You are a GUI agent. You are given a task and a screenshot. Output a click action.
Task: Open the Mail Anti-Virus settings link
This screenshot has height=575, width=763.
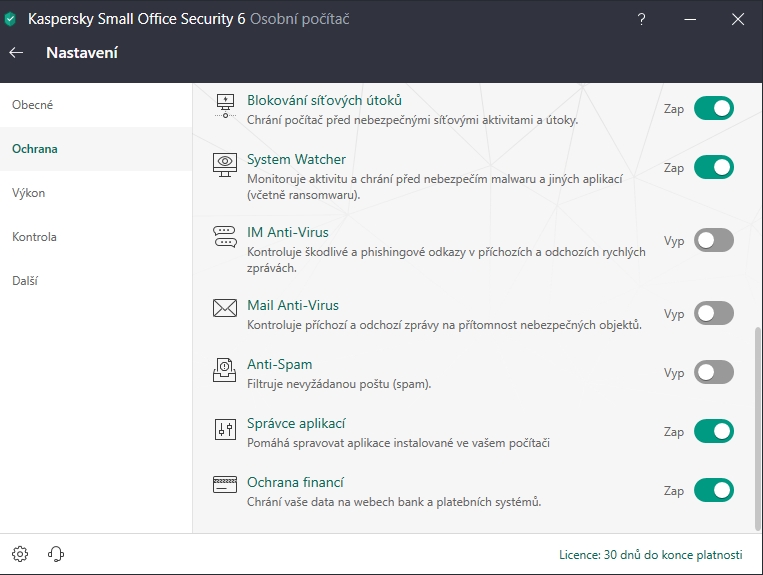293,305
